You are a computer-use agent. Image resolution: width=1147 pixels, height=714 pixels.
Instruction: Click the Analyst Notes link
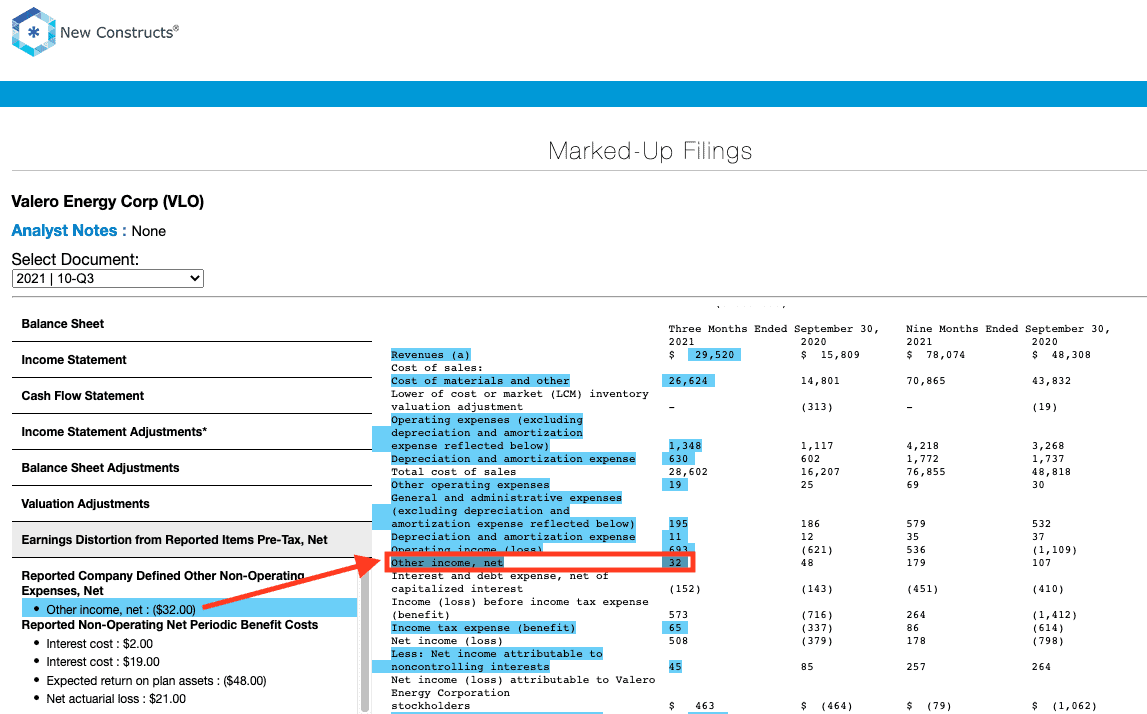(x=69, y=230)
